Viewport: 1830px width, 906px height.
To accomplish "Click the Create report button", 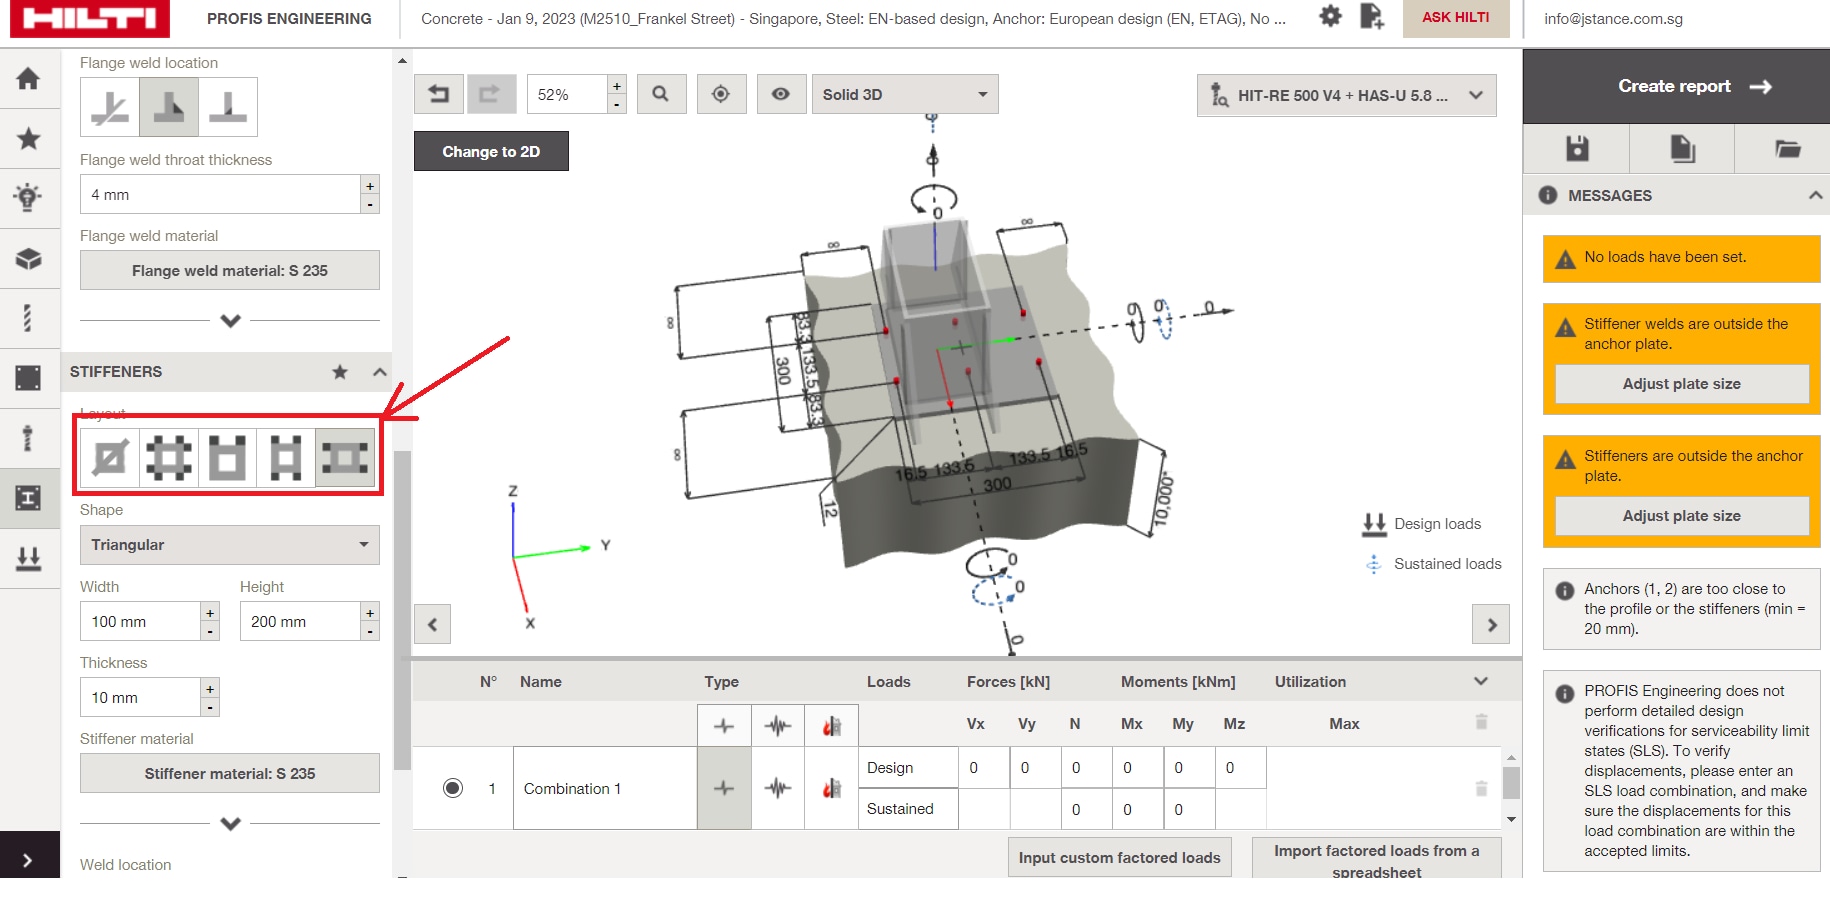I will point(1675,86).
